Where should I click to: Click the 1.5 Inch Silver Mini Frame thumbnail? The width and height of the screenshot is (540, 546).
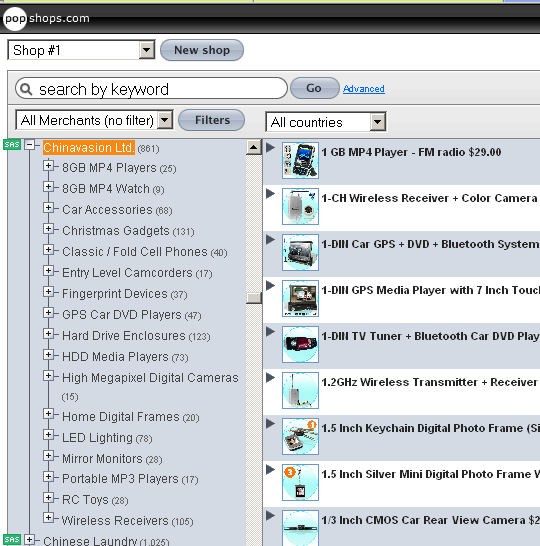[x=300, y=482]
